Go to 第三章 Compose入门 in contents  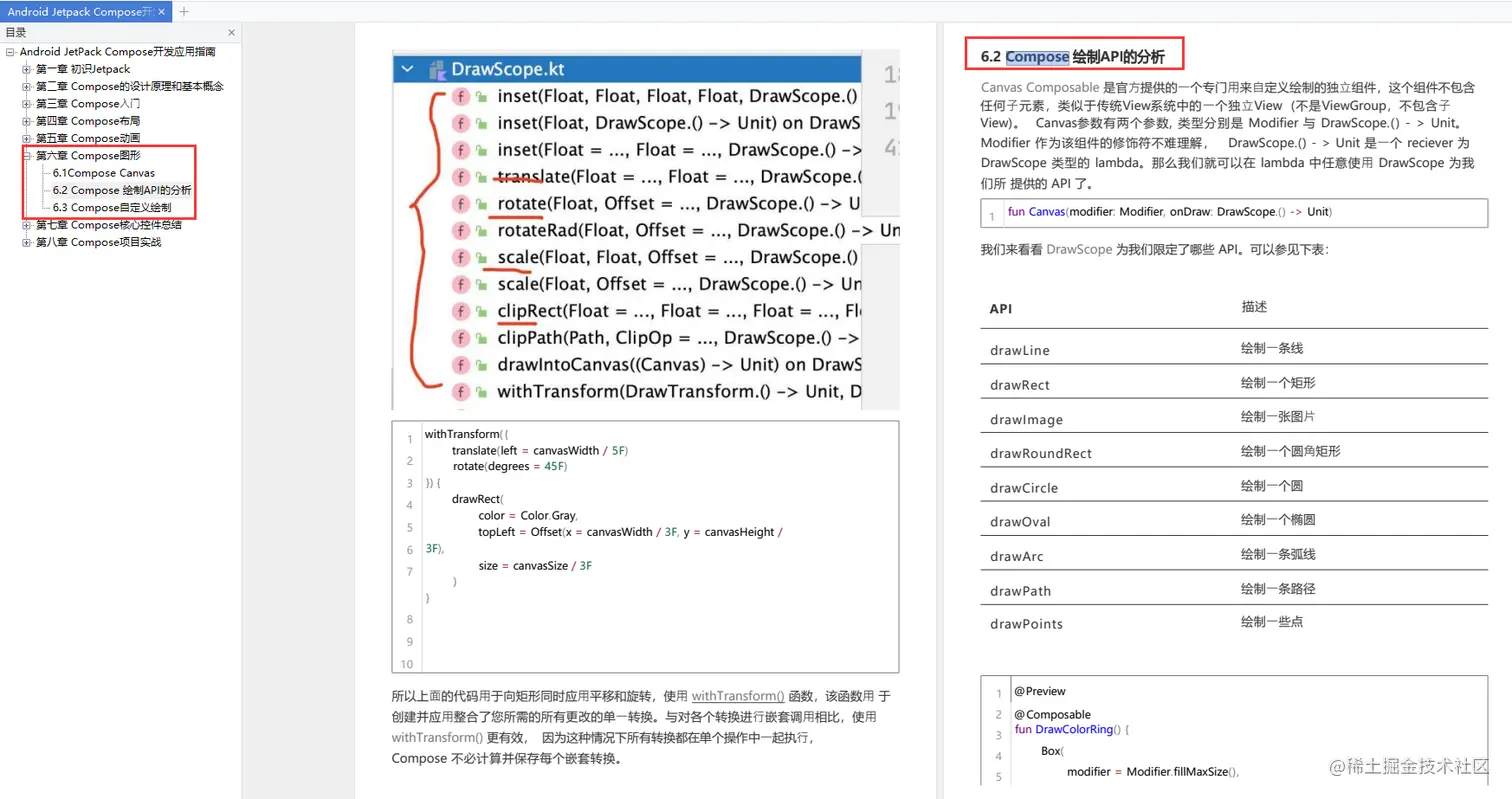(88, 103)
